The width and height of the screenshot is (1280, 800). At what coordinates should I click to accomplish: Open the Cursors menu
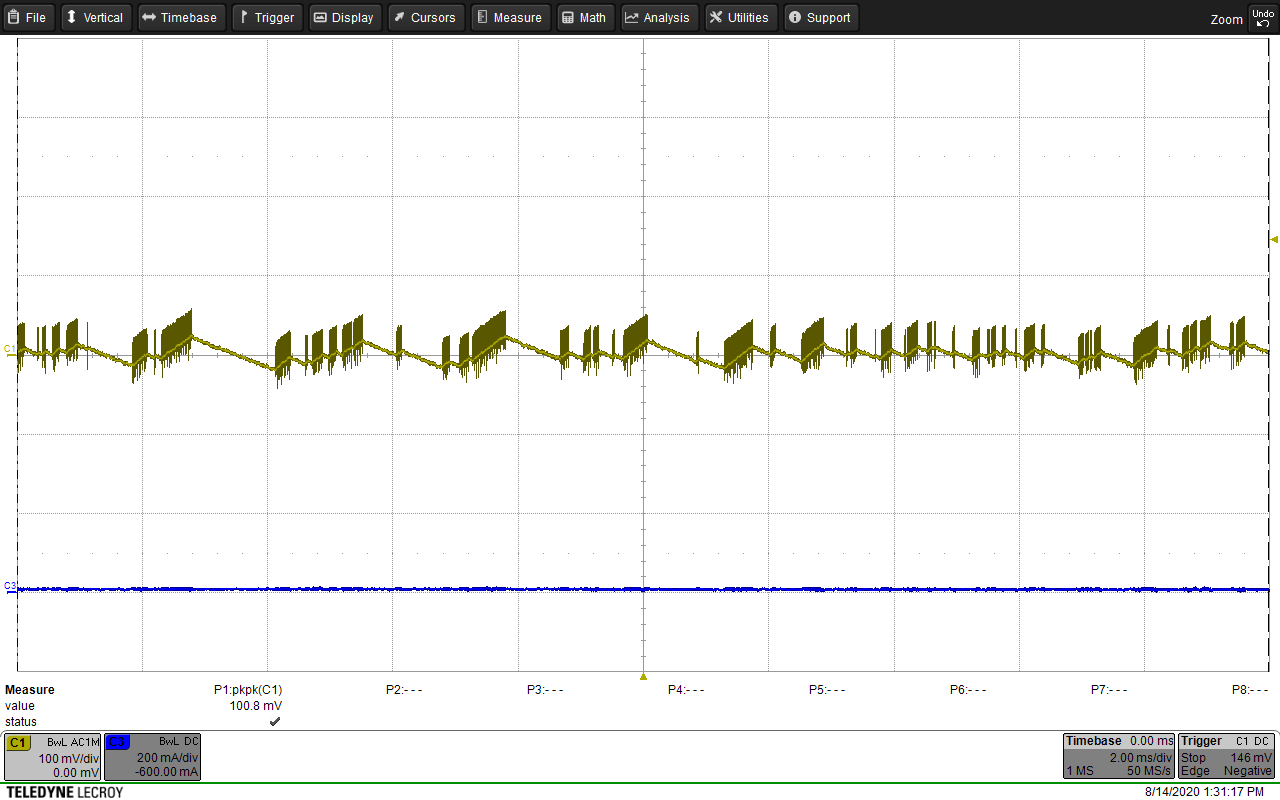click(x=425, y=17)
